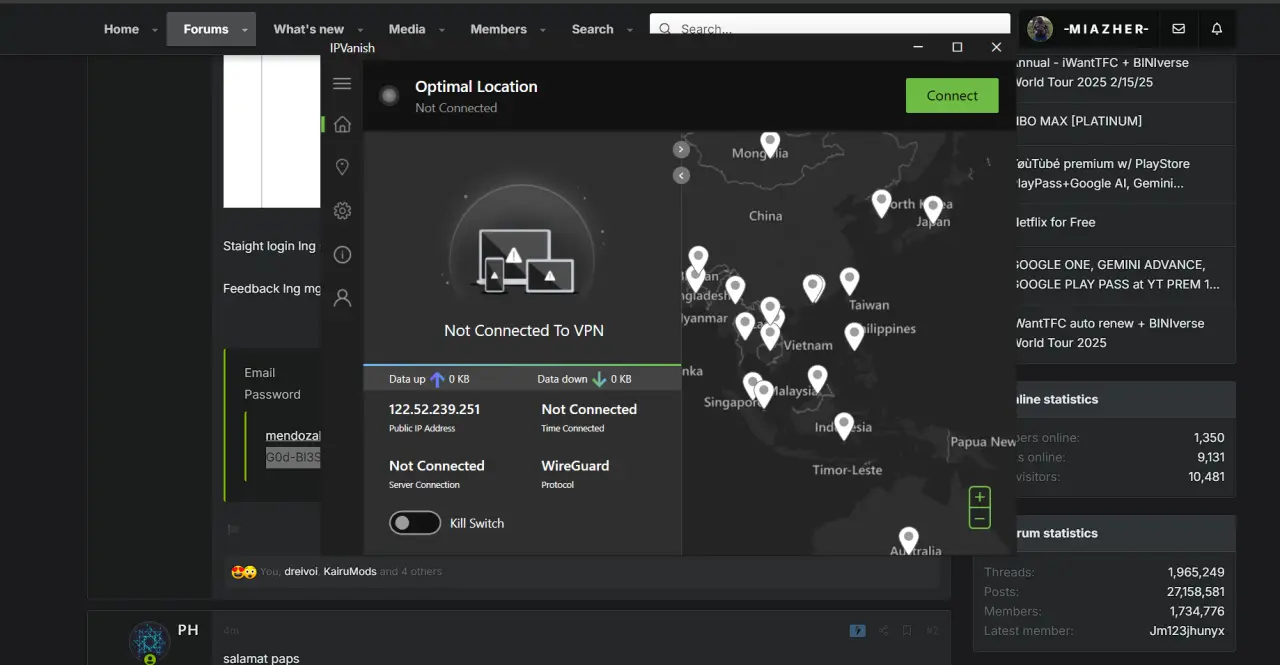Screen dimensions: 1280x665
Task: Select the Home icon in IPVanish sidebar
Action: pyautogui.click(x=342, y=125)
